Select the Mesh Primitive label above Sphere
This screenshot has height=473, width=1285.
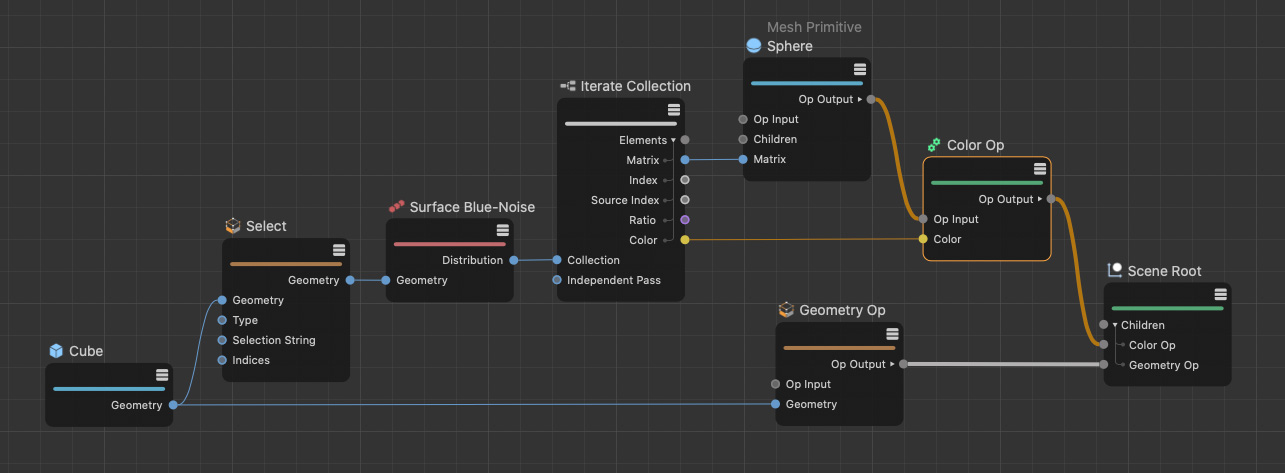point(813,27)
